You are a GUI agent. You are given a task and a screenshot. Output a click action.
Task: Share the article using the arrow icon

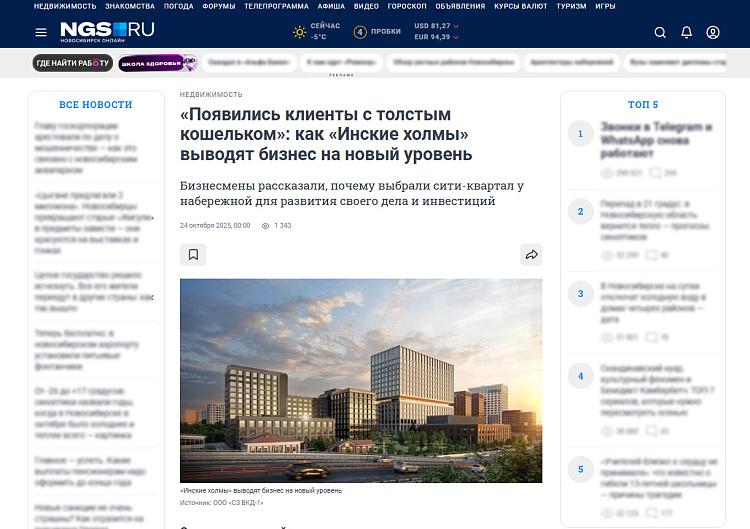tap(531, 255)
